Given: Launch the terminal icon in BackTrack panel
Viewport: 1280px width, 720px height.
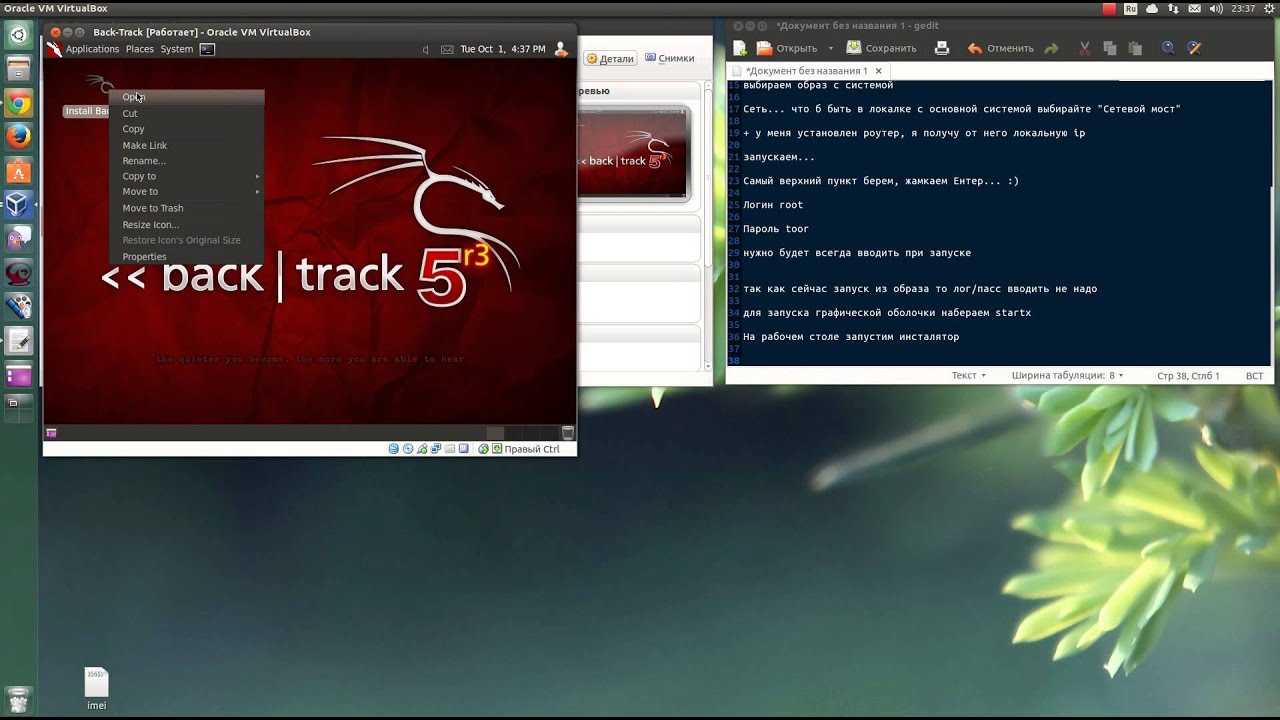Looking at the screenshot, I should (x=207, y=49).
